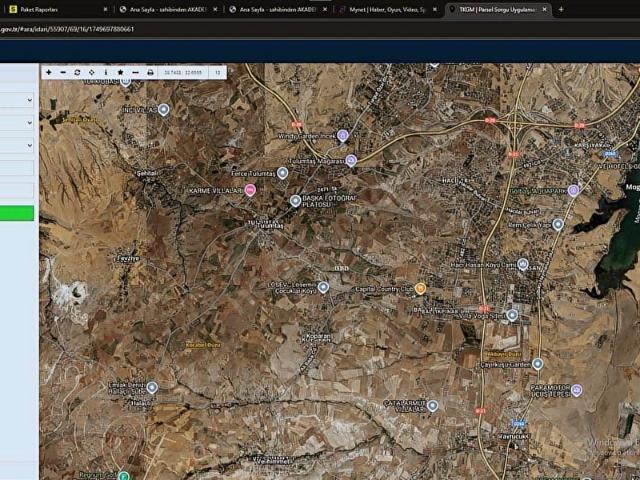Click the star favorite icon

pos(120,72)
